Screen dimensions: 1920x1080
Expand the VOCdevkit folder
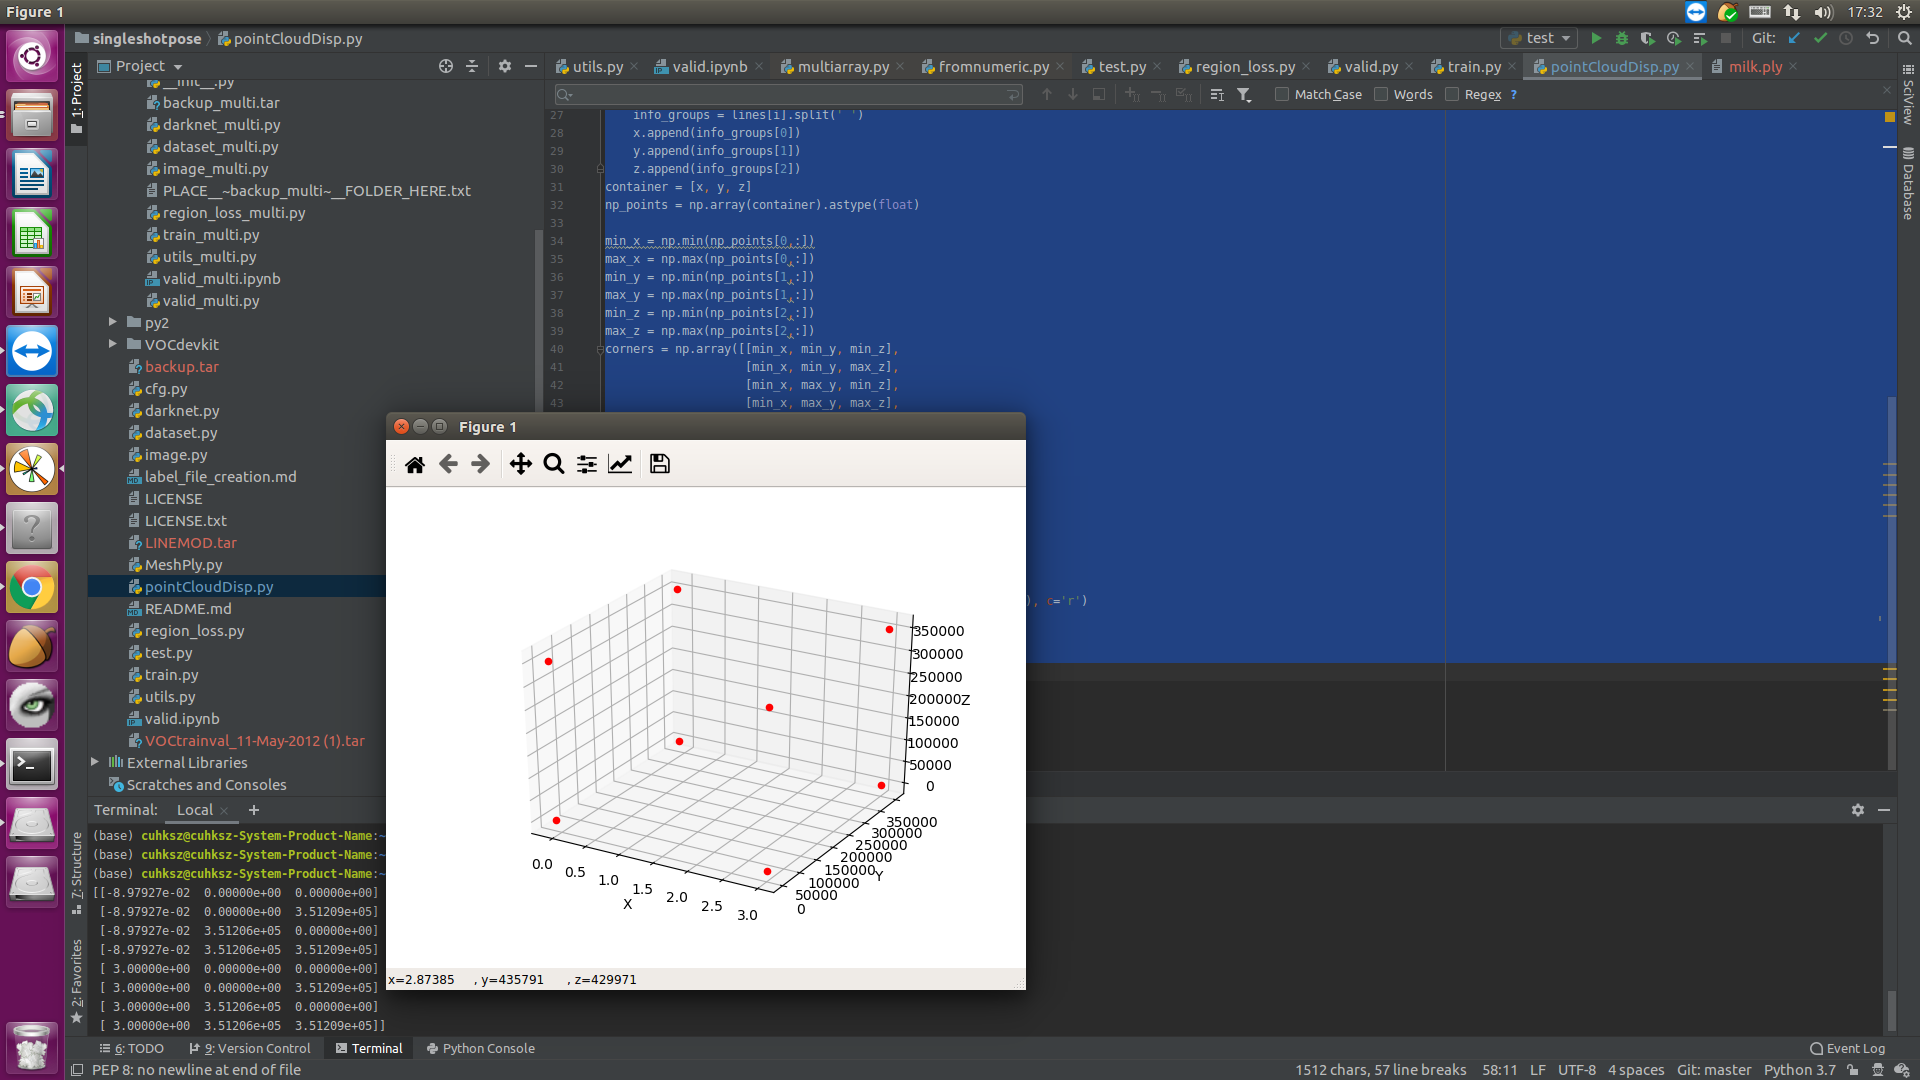[111, 344]
